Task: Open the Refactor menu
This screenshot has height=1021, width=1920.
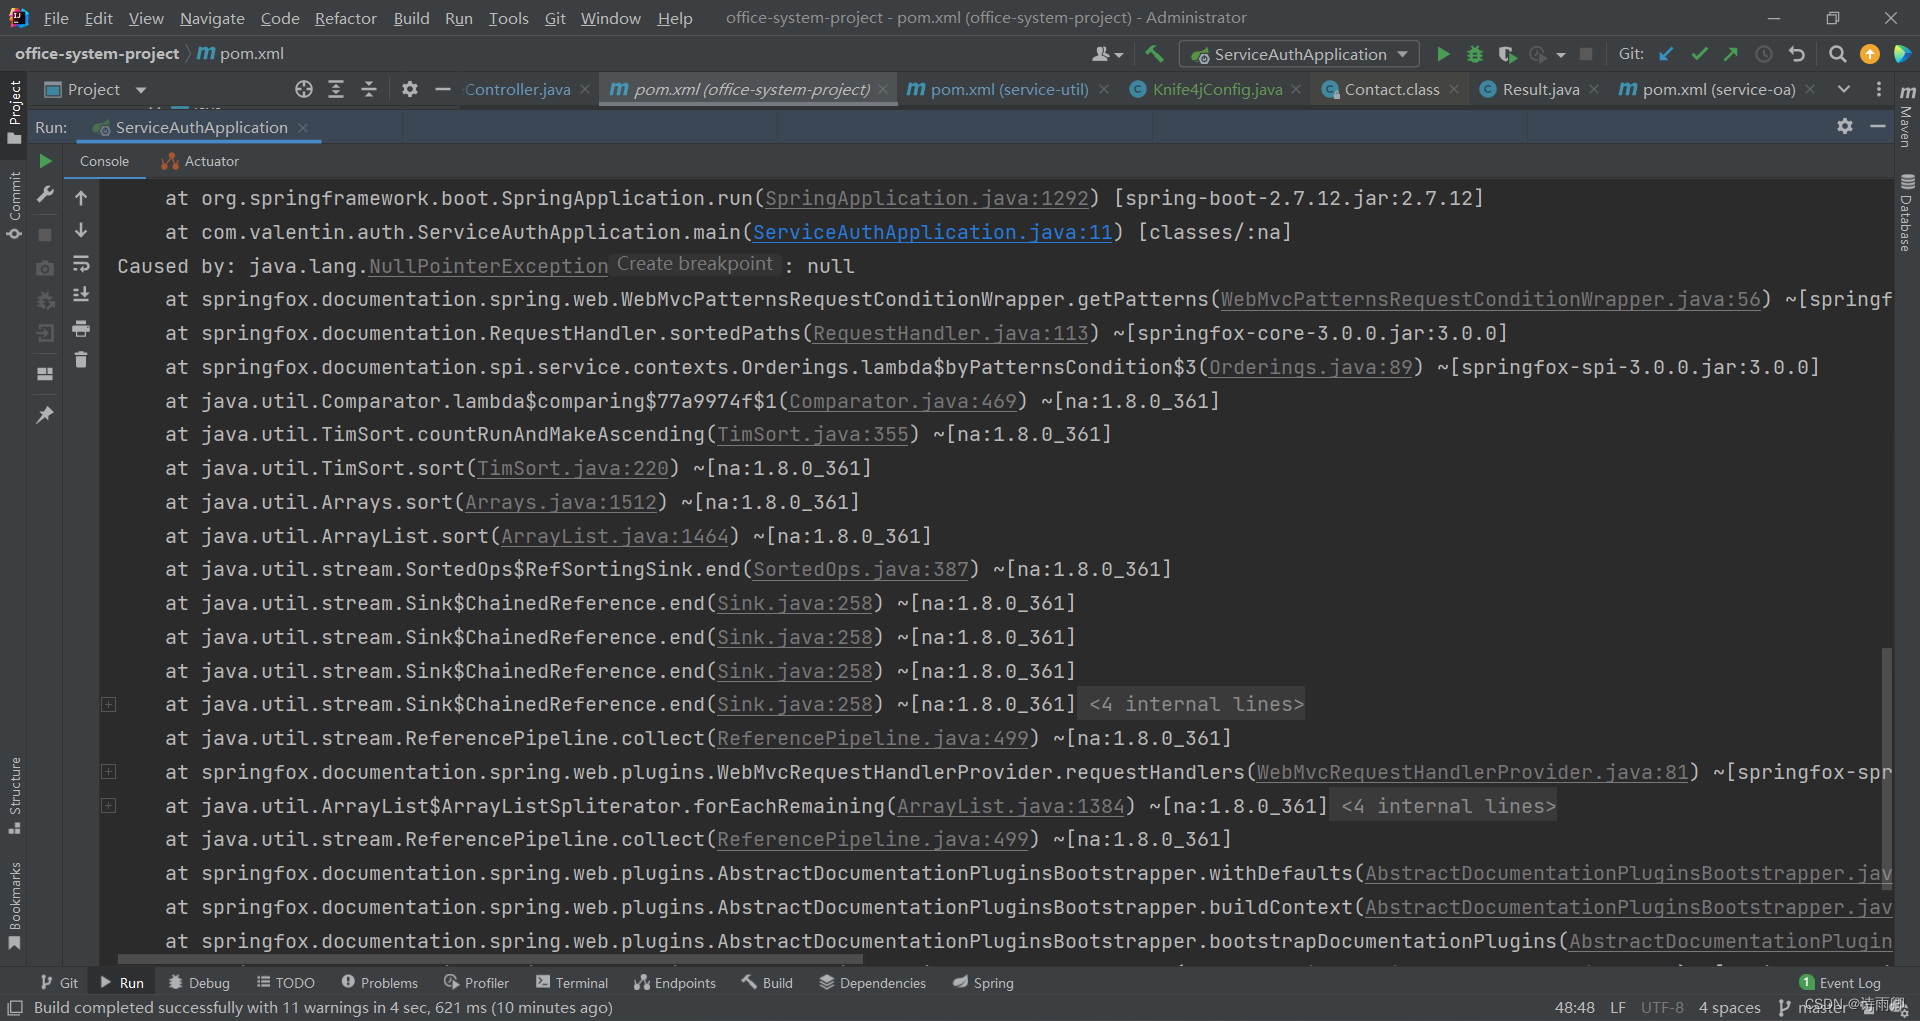Action: pyautogui.click(x=345, y=18)
